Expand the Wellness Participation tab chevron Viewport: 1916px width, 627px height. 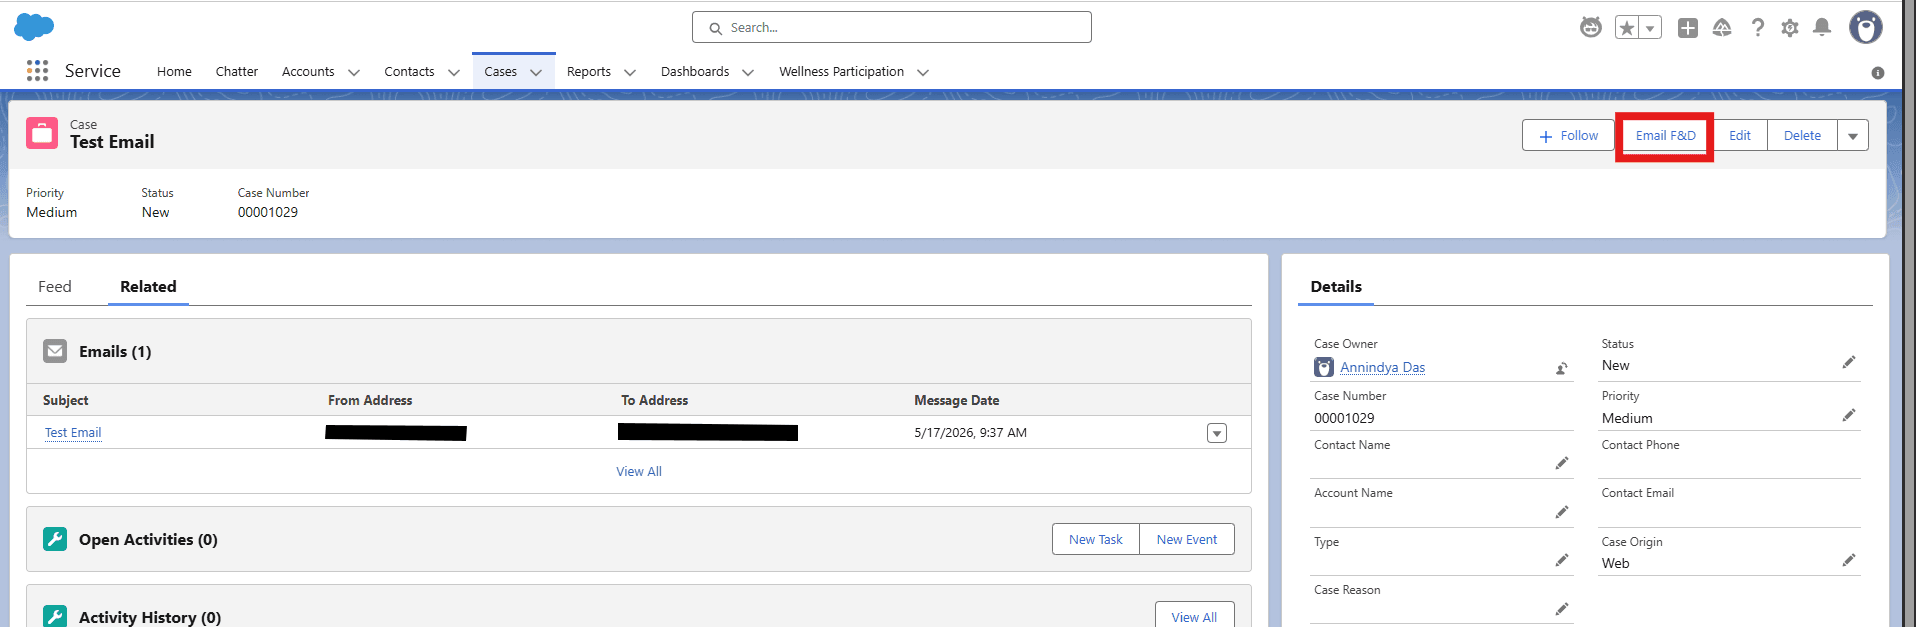pyautogui.click(x=923, y=72)
